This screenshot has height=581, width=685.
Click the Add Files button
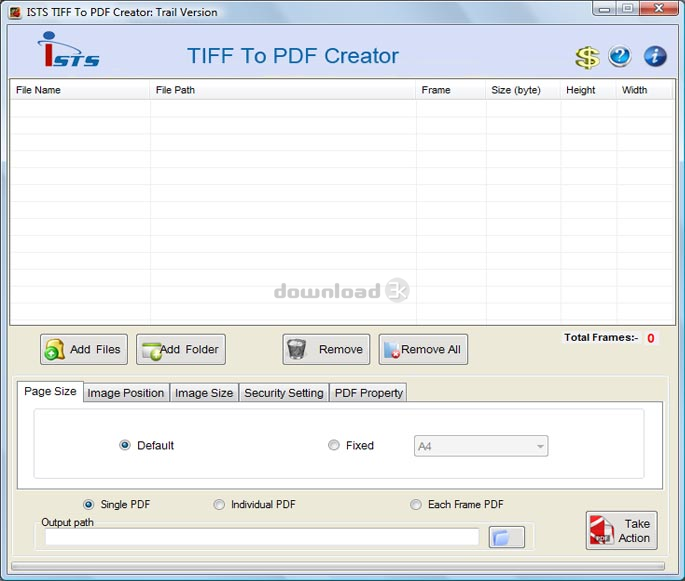tap(84, 349)
